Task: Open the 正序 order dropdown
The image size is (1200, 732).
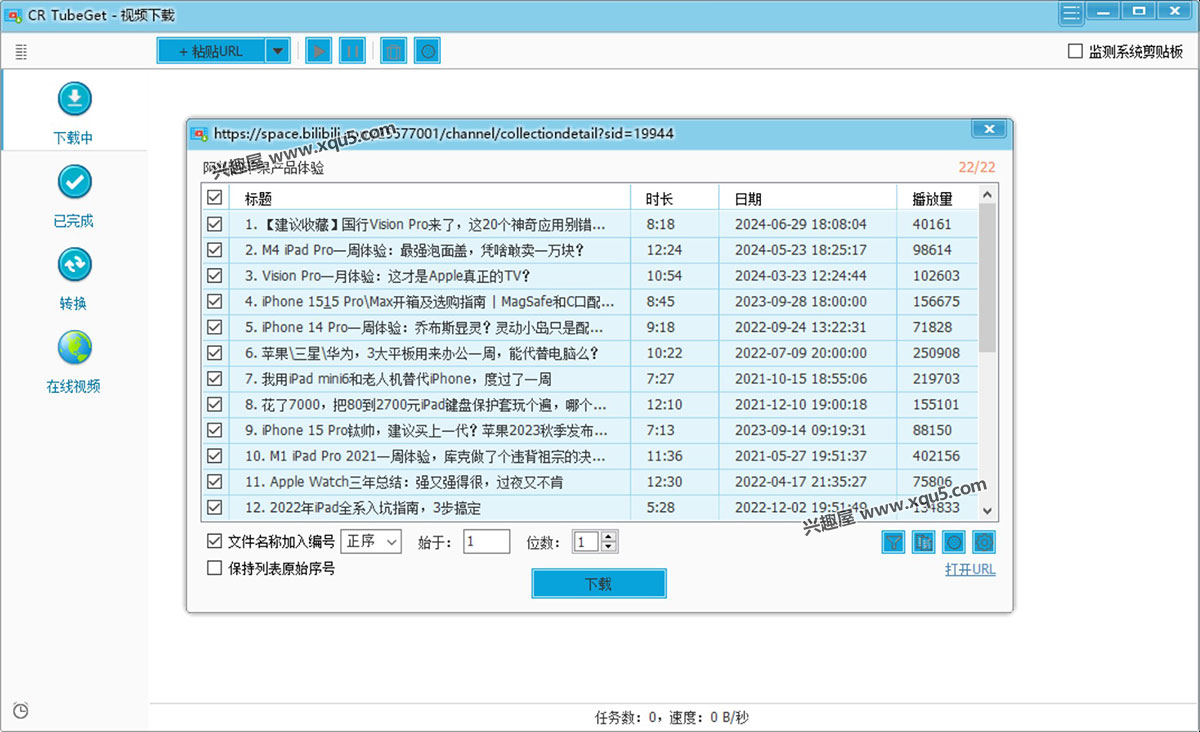Action: tap(371, 541)
